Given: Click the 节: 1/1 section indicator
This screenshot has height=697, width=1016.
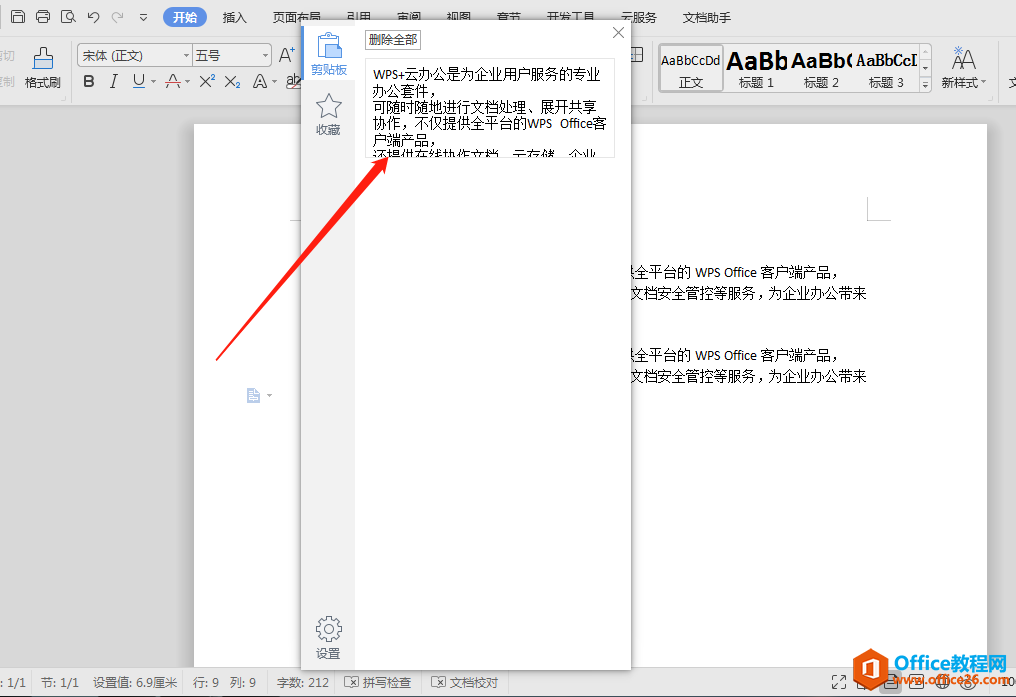Looking at the screenshot, I should pos(60,682).
